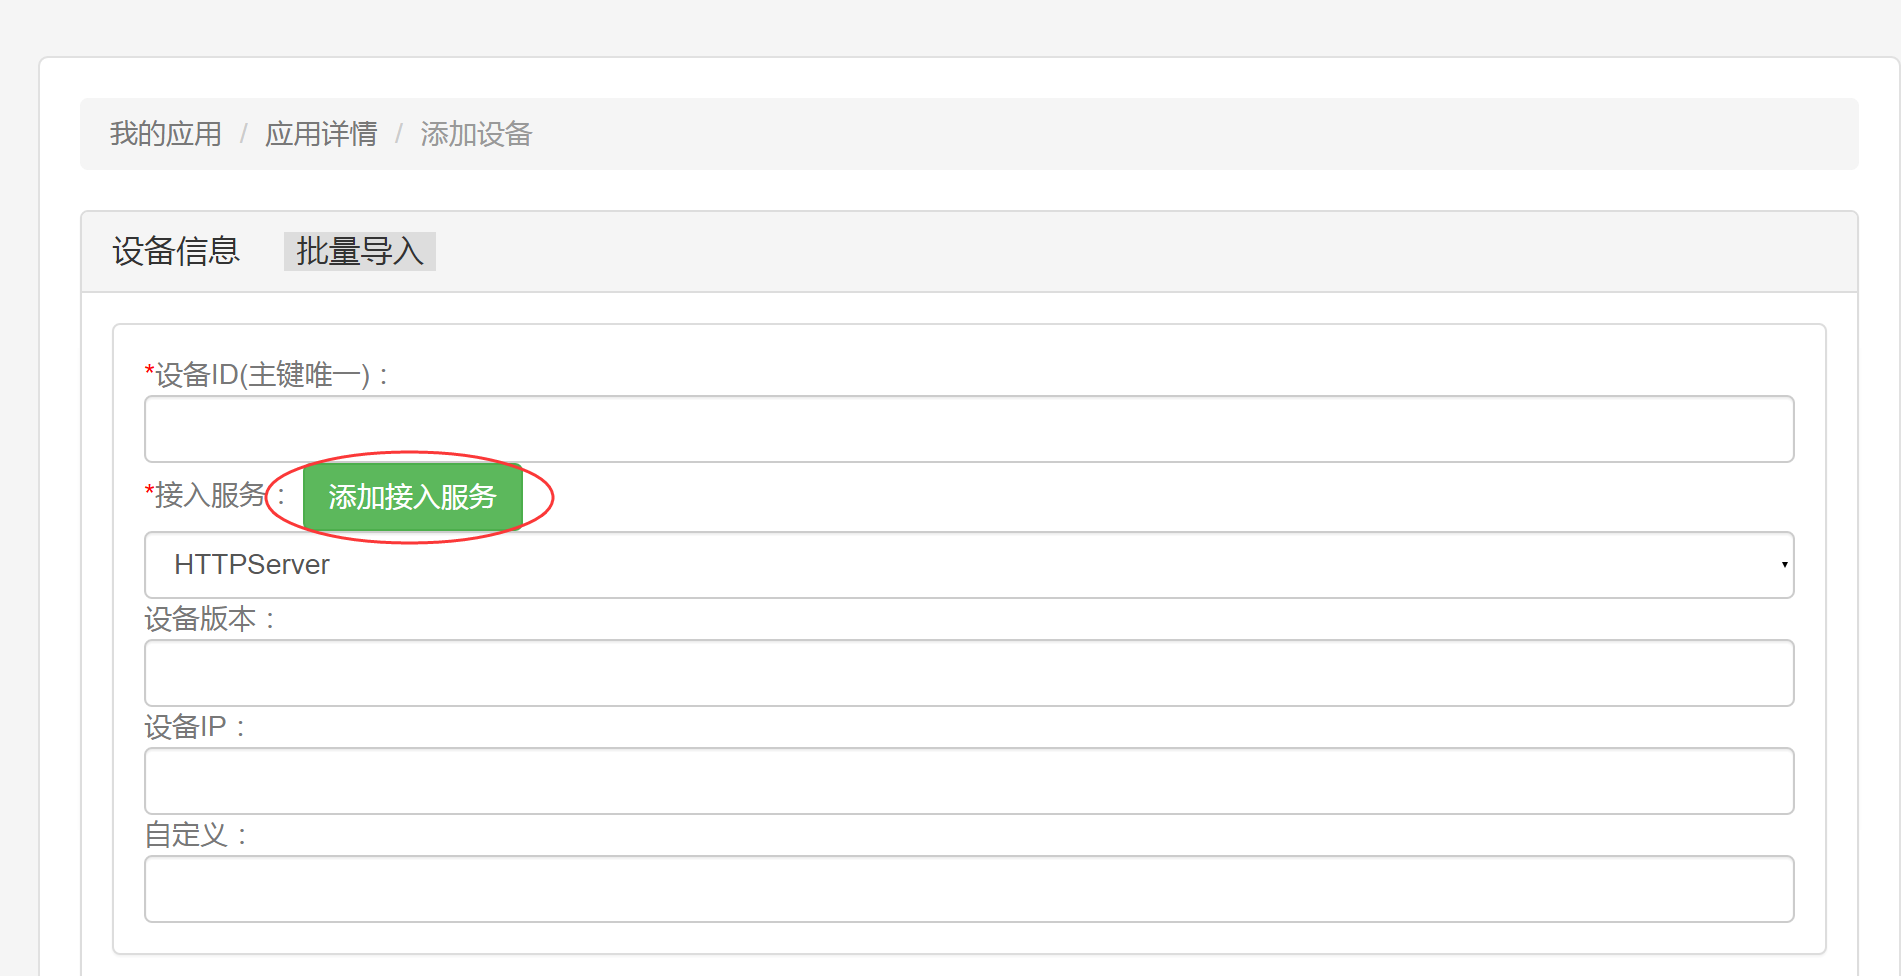Click the 设备ID(主键唯一) field label
The image size is (1901, 976).
click(263, 375)
